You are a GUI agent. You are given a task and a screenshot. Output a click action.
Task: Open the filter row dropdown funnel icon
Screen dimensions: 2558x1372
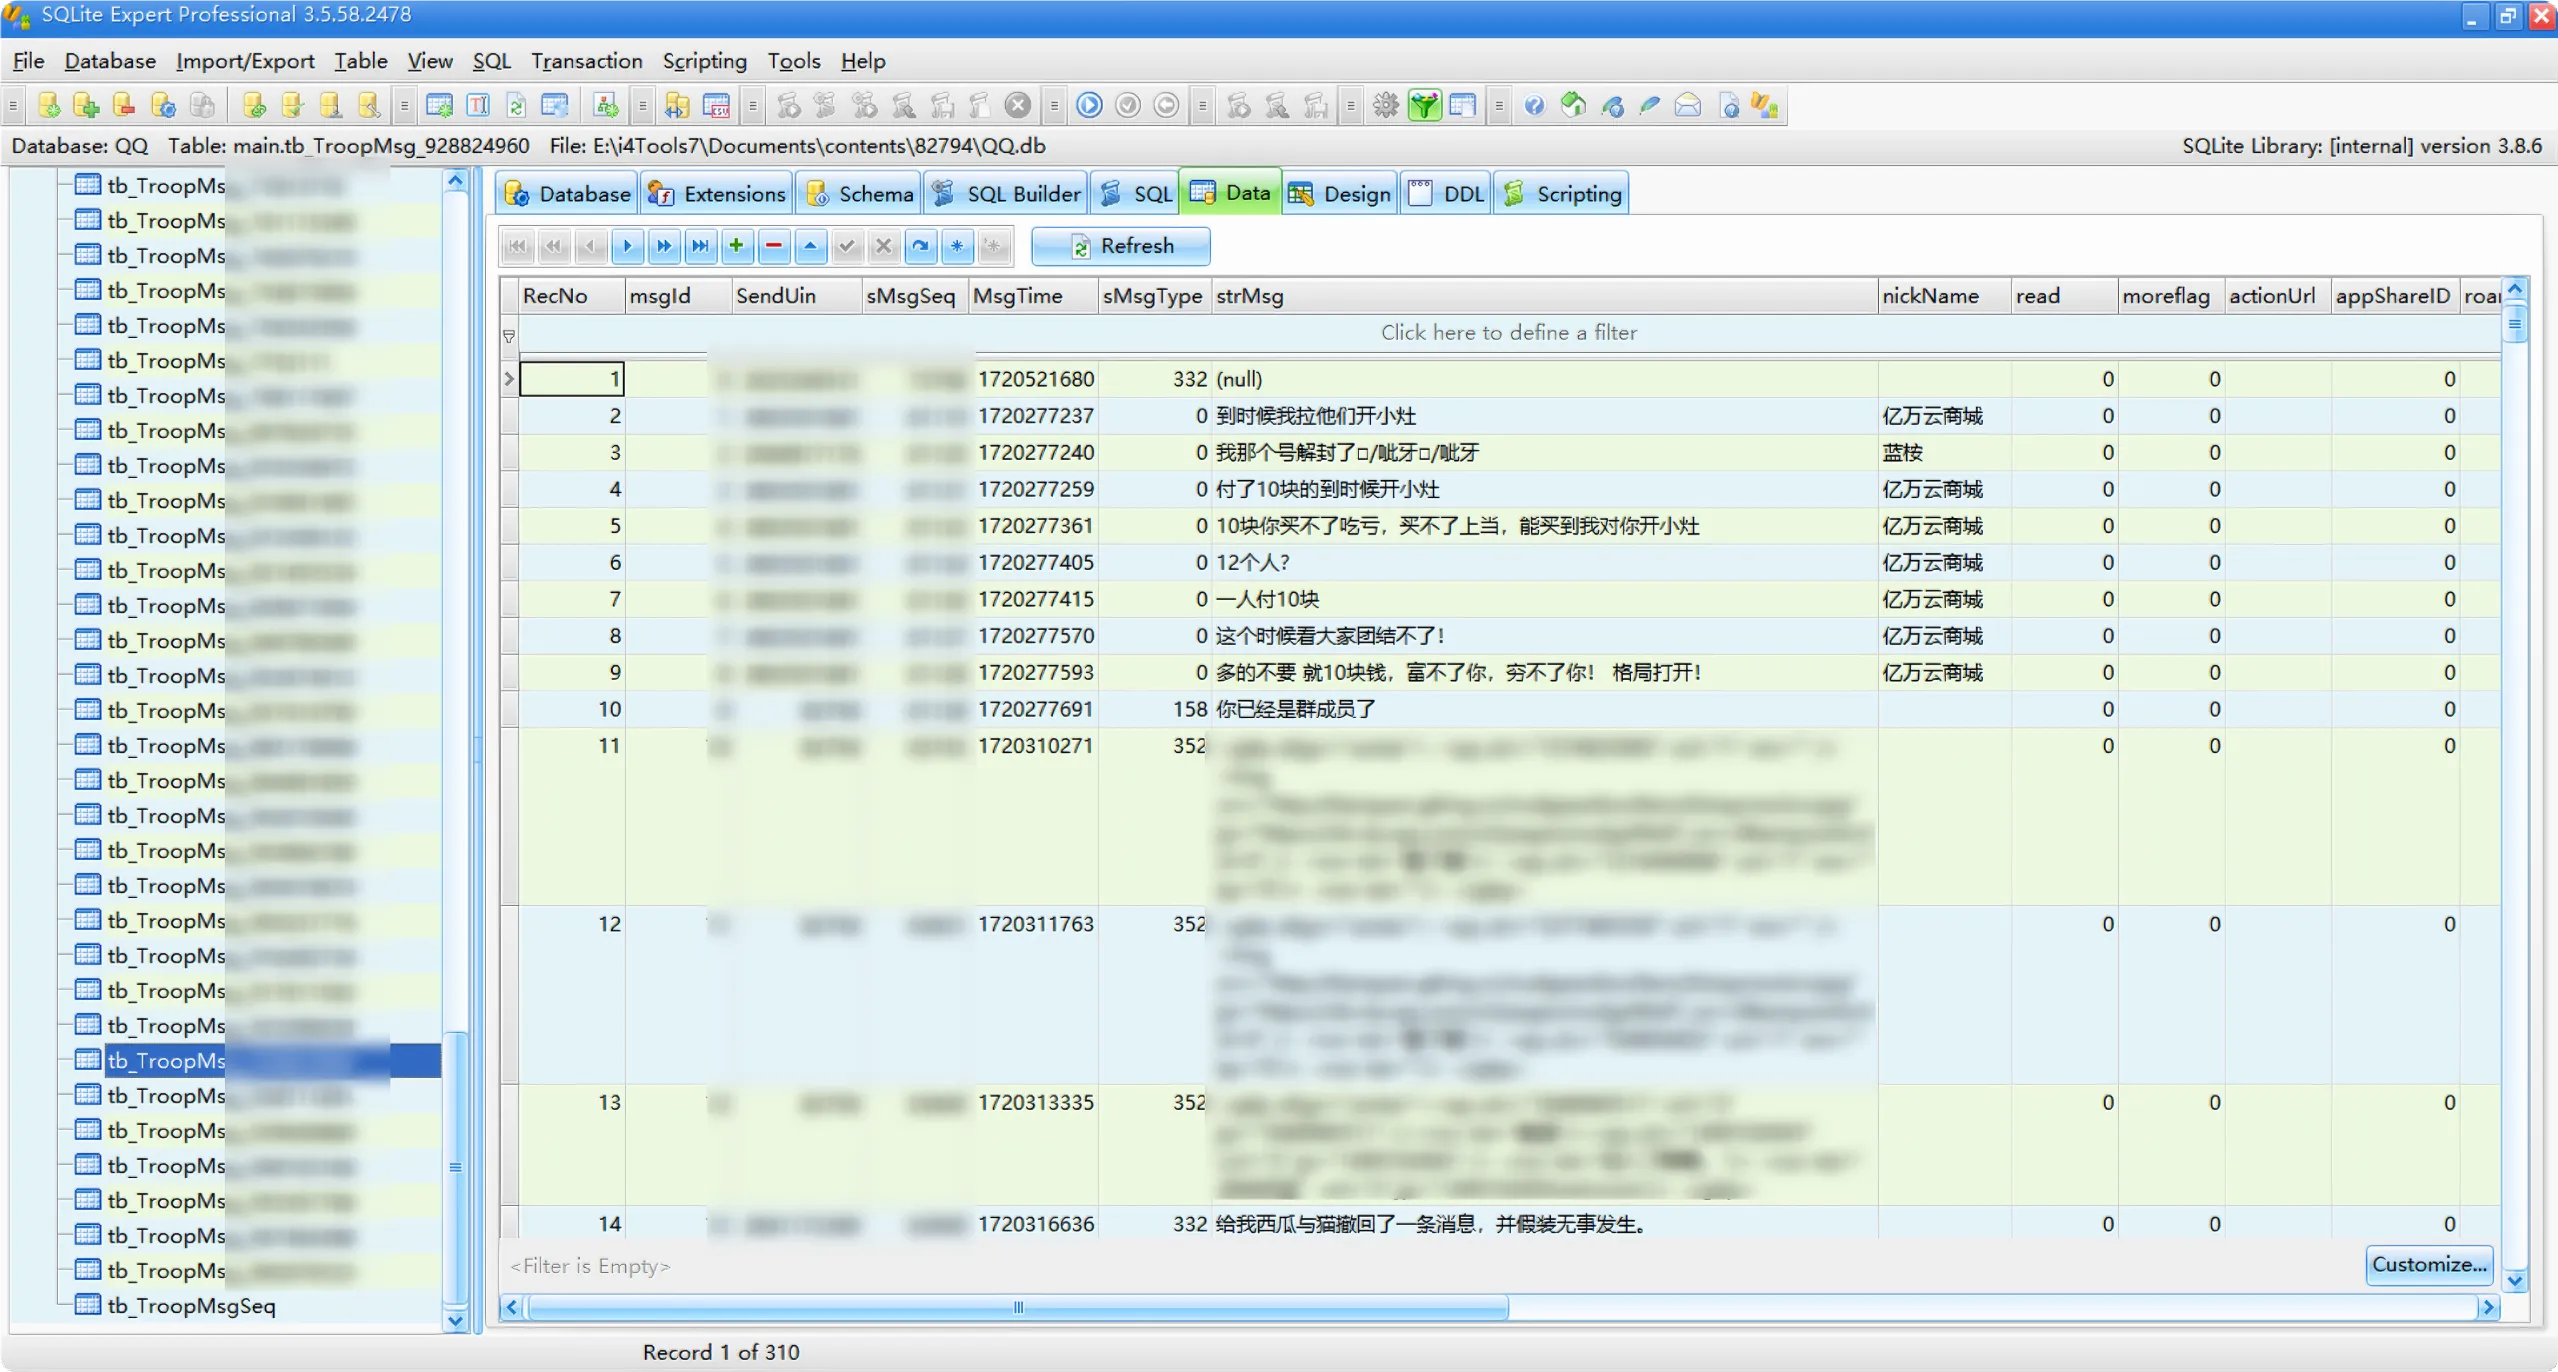(x=509, y=337)
